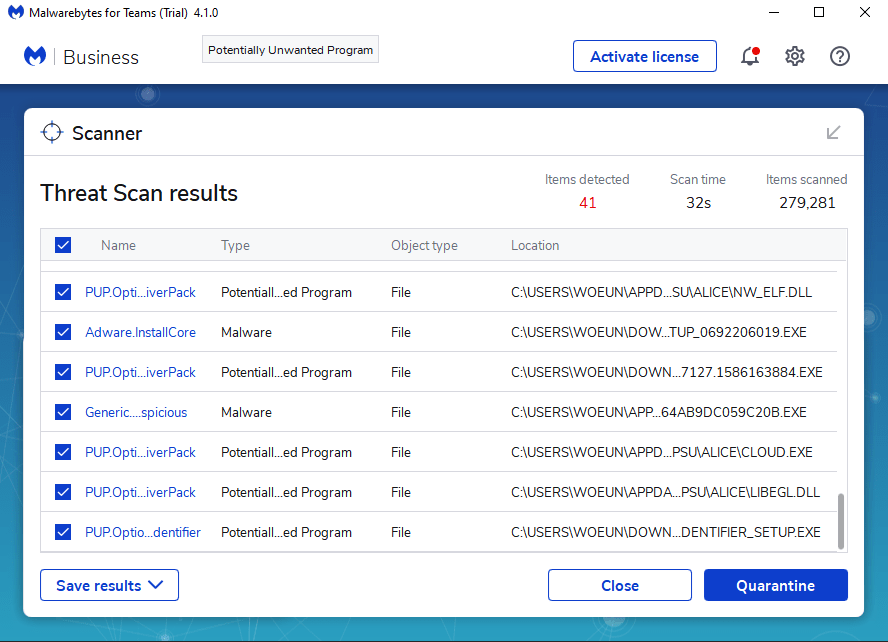Viewport: 888px width, 642px height.
Task: Uncheck the DENTIFIER_SETUP.EXE row checkbox
Action: 63,532
